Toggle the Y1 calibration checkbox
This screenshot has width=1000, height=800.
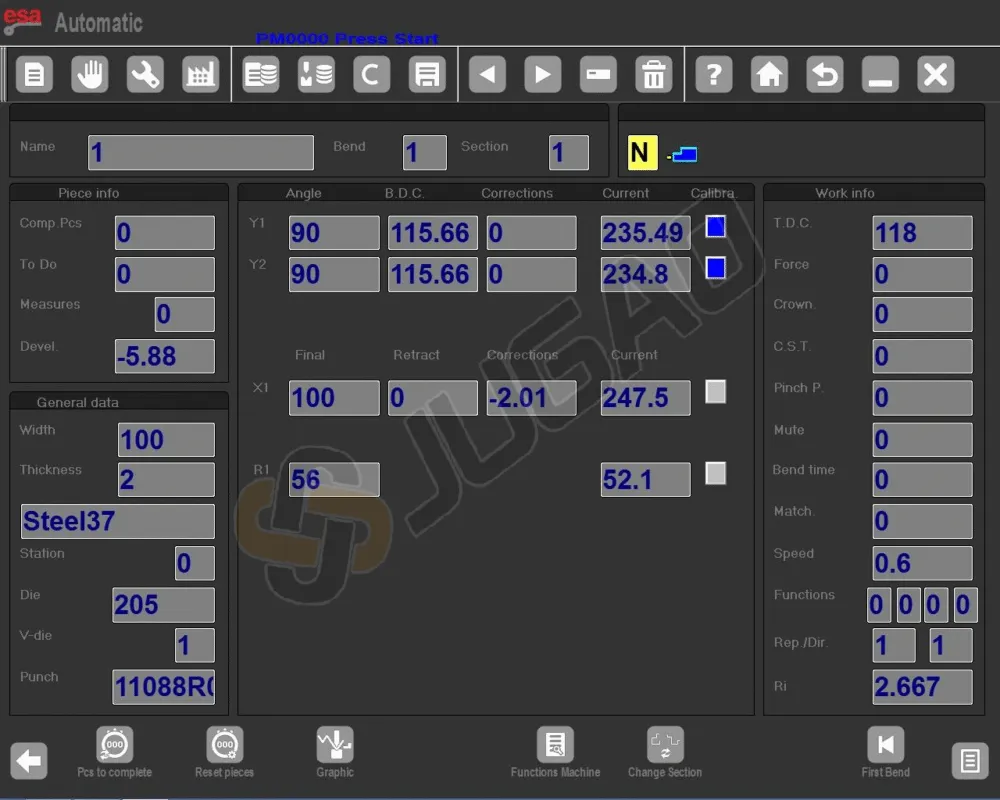point(715,227)
